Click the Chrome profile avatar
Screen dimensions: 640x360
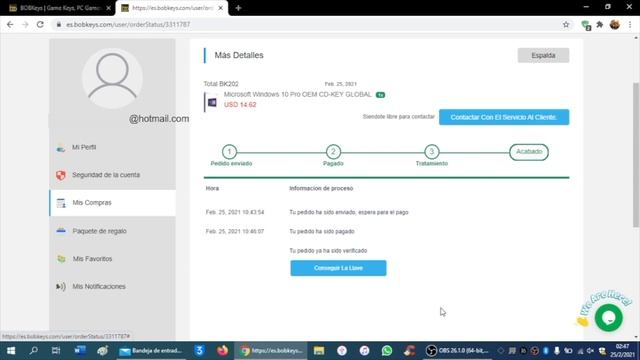(615, 24)
